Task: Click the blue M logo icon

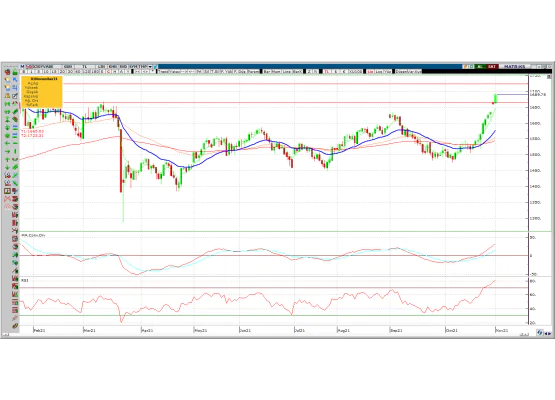Action: click(22, 66)
